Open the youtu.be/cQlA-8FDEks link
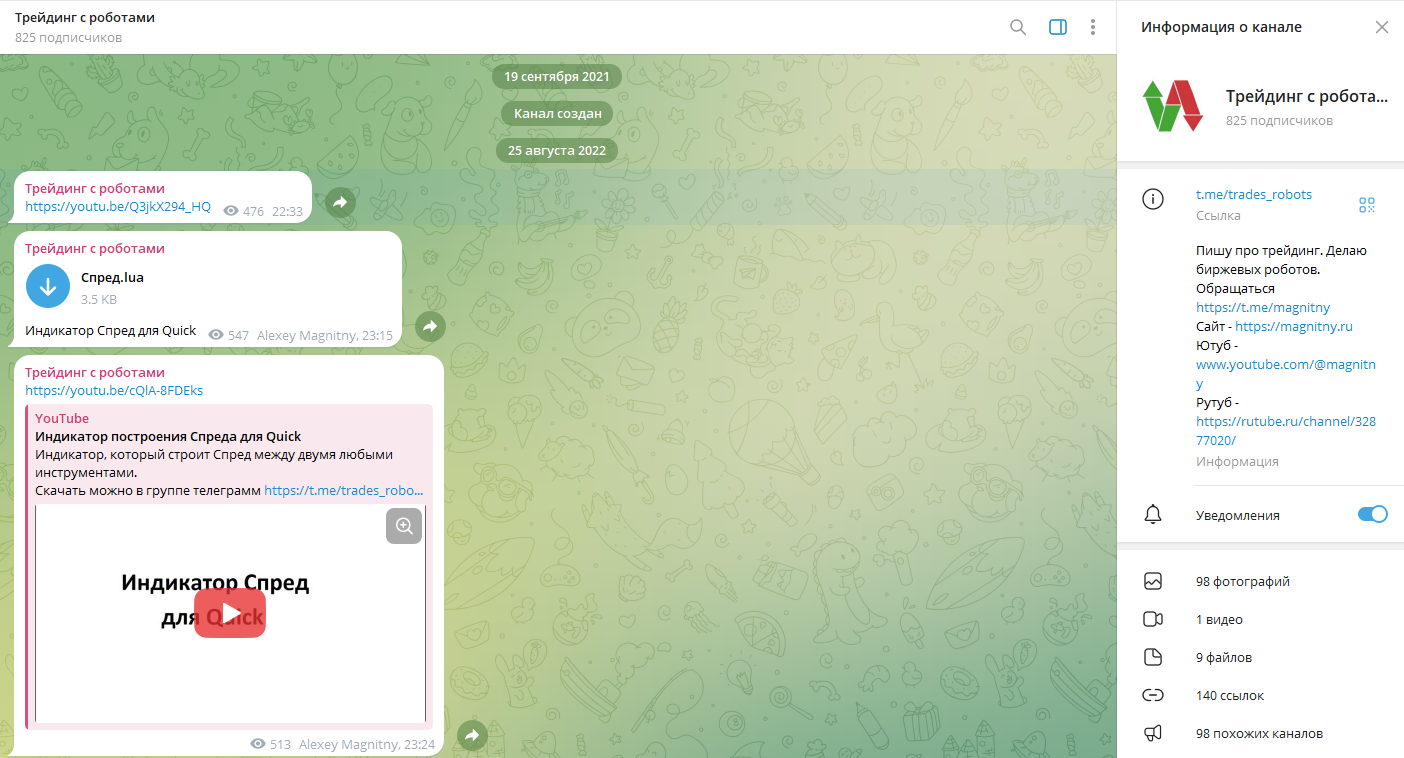Viewport: 1404px width, 758px height. [x=114, y=390]
